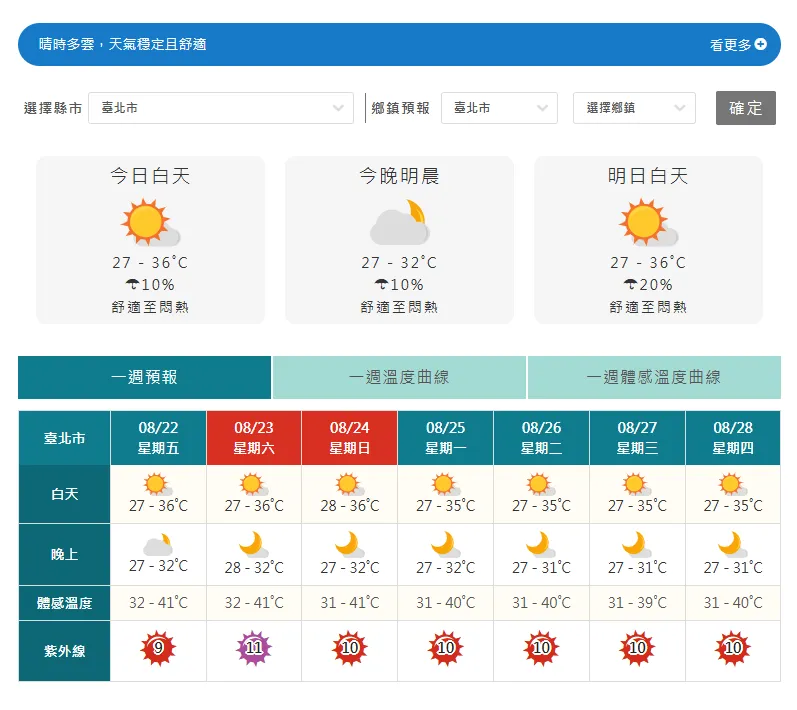Click the sun icon in 今日白天 card
Image resolution: width=797 pixels, height=710 pixels.
point(150,222)
